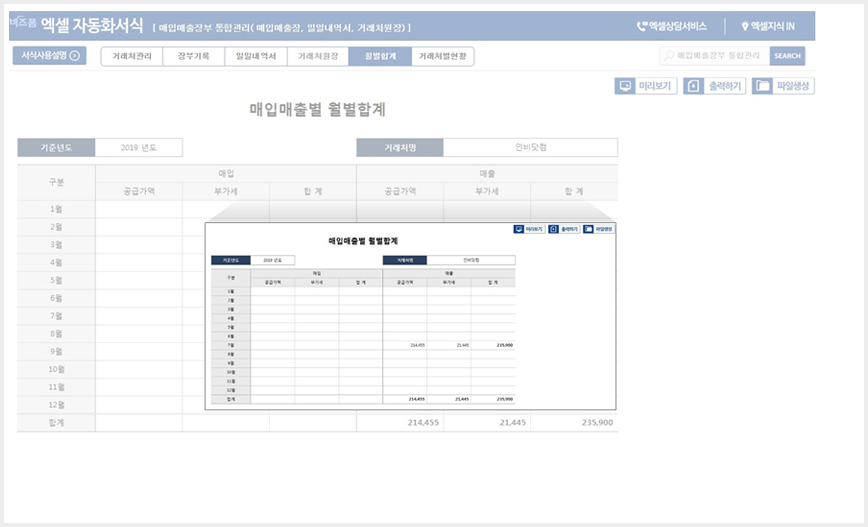This screenshot has width=868, height=527.
Task: Click the 235,900 grand total value
Action: (x=597, y=422)
